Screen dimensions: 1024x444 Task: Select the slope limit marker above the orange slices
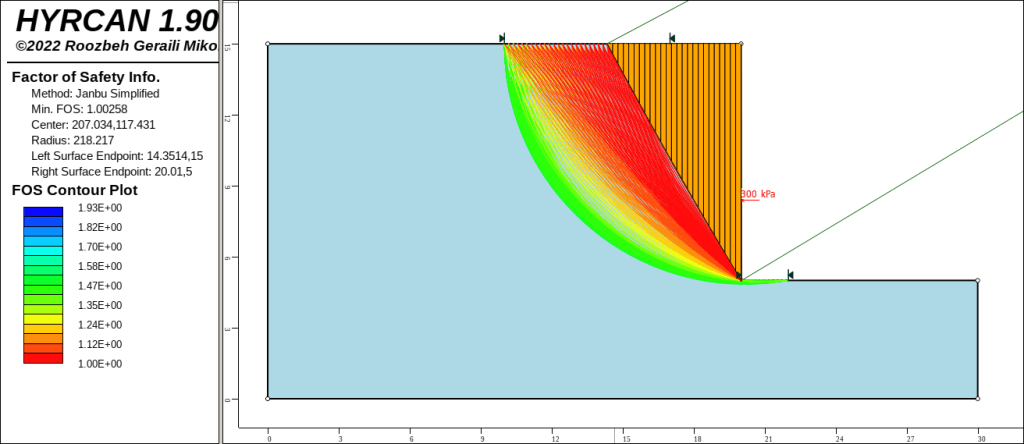pyautogui.click(x=672, y=39)
